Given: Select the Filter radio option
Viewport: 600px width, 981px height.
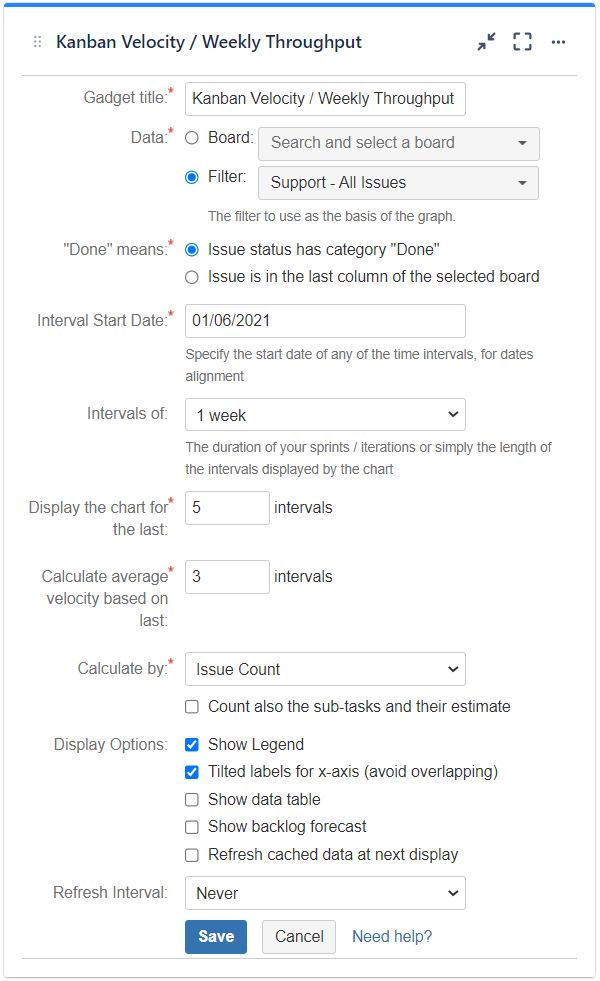Looking at the screenshot, I should tap(190, 177).
